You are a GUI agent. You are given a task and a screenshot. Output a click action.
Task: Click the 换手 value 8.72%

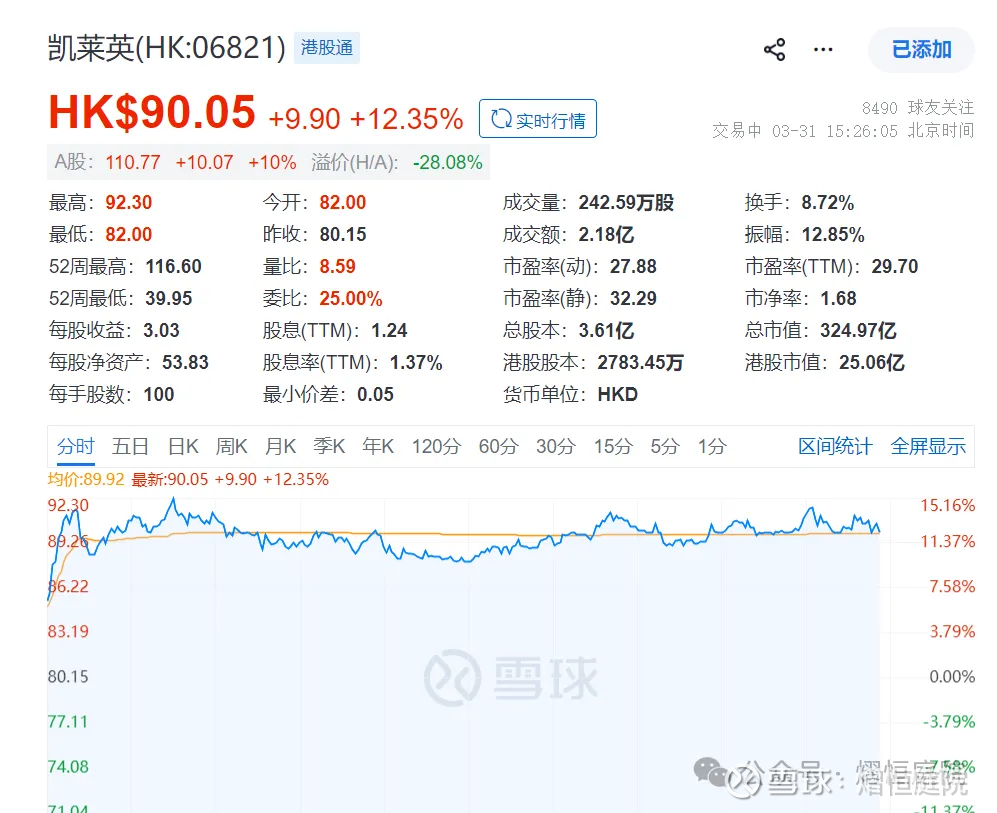click(827, 203)
